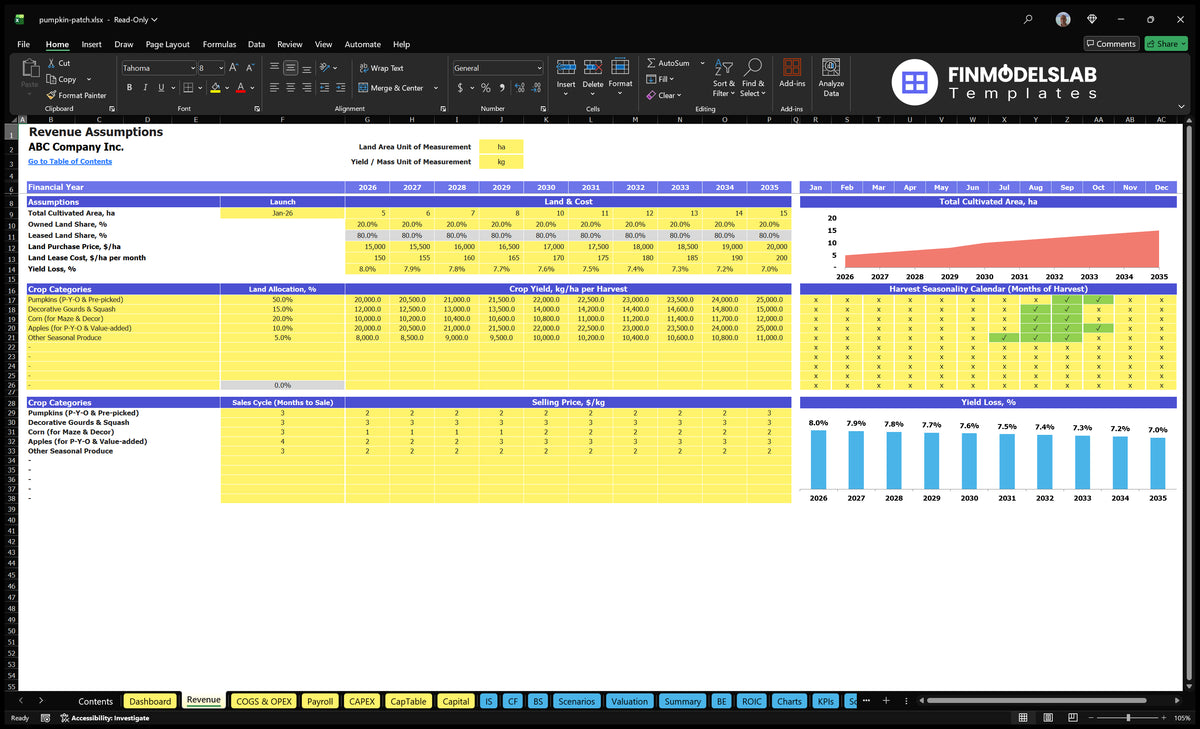Select the Launch date cell Jan-26
This screenshot has height=729, width=1200.
click(x=282, y=213)
